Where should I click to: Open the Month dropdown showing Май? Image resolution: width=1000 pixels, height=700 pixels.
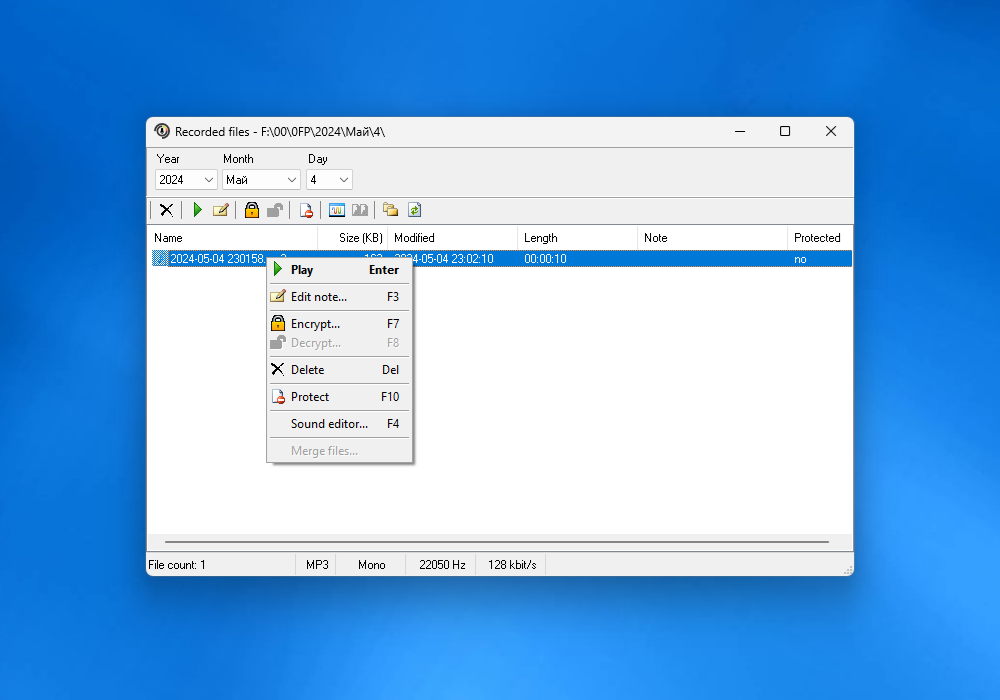[x=261, y=180]
